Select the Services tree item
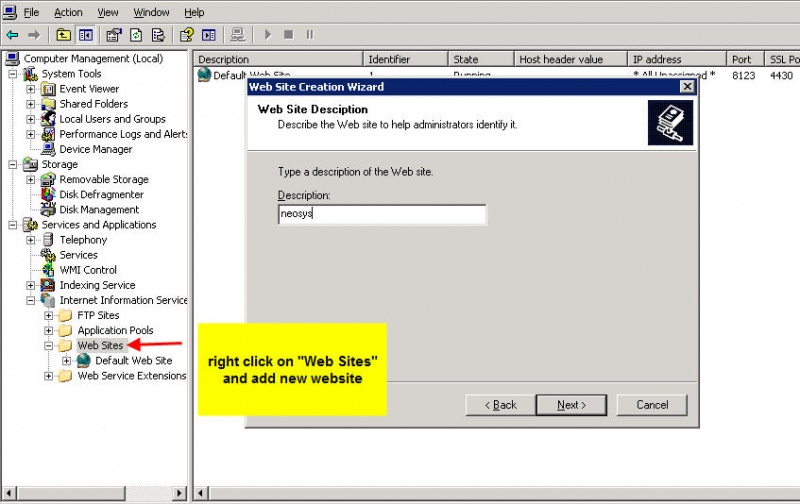 click(x=79, y=255)
